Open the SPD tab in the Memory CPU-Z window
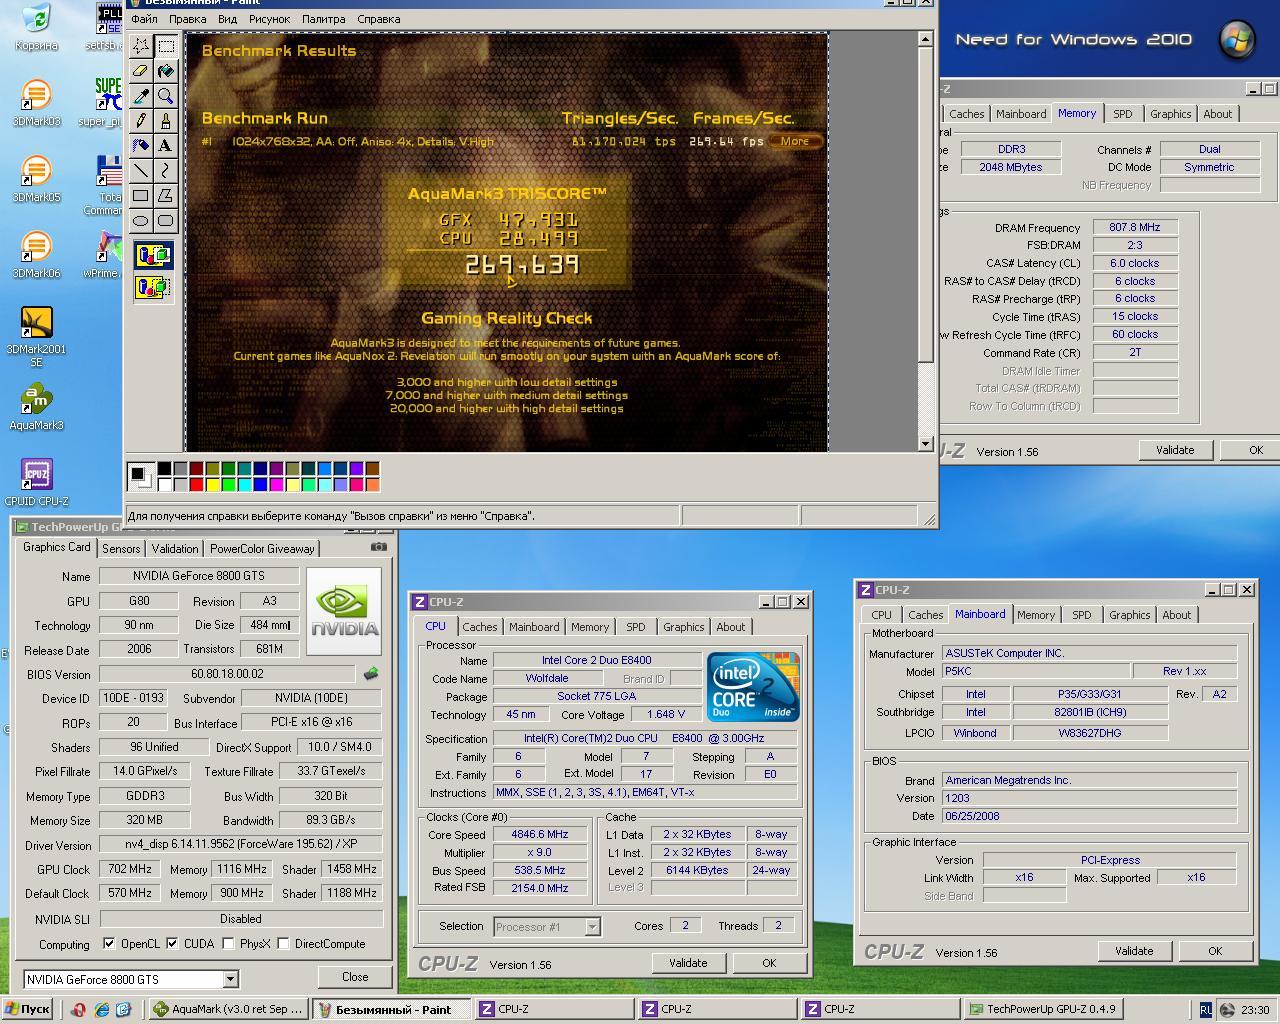Image resolution: width=1280 pixels, height=1024 pixels. tap(1123, 114)
